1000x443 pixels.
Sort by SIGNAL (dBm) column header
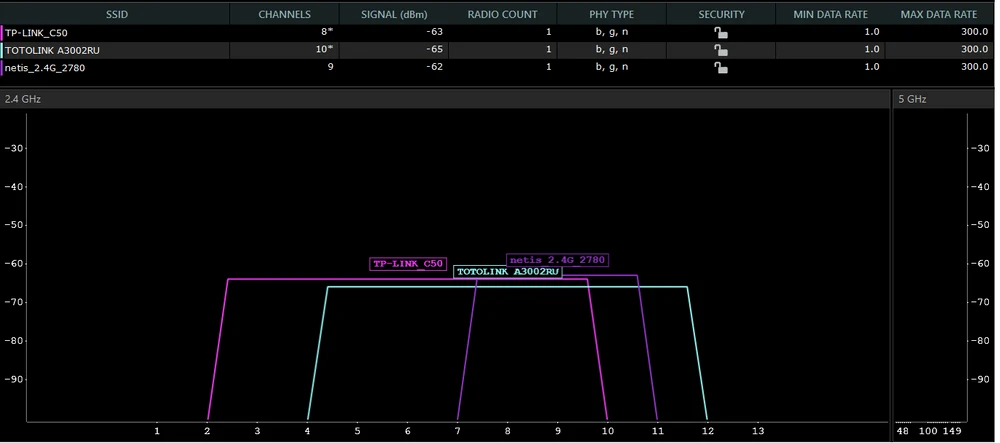[394, 14]
